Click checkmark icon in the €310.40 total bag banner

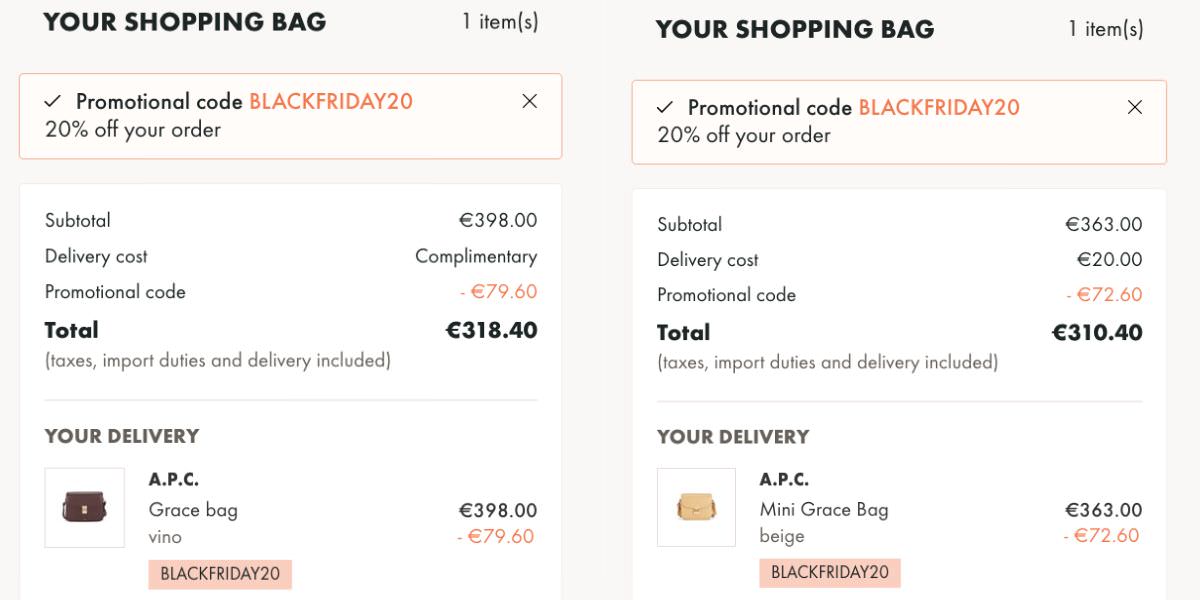point(665,107)
